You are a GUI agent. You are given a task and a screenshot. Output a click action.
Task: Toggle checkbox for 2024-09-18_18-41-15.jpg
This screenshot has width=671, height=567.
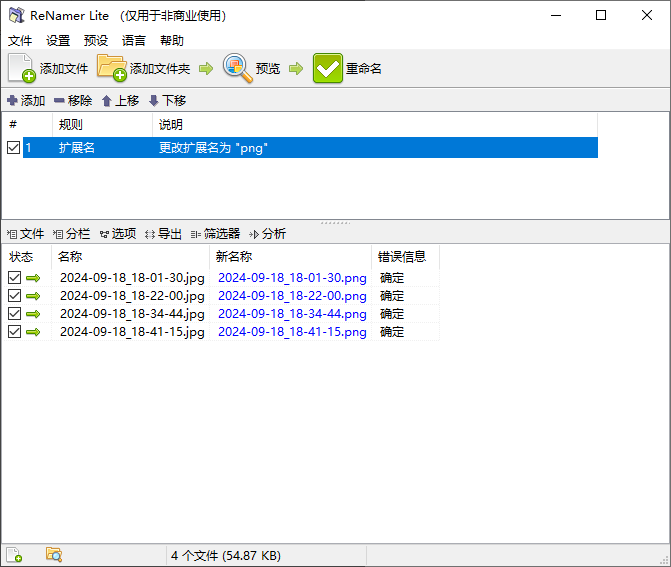[x=14, y=332]
